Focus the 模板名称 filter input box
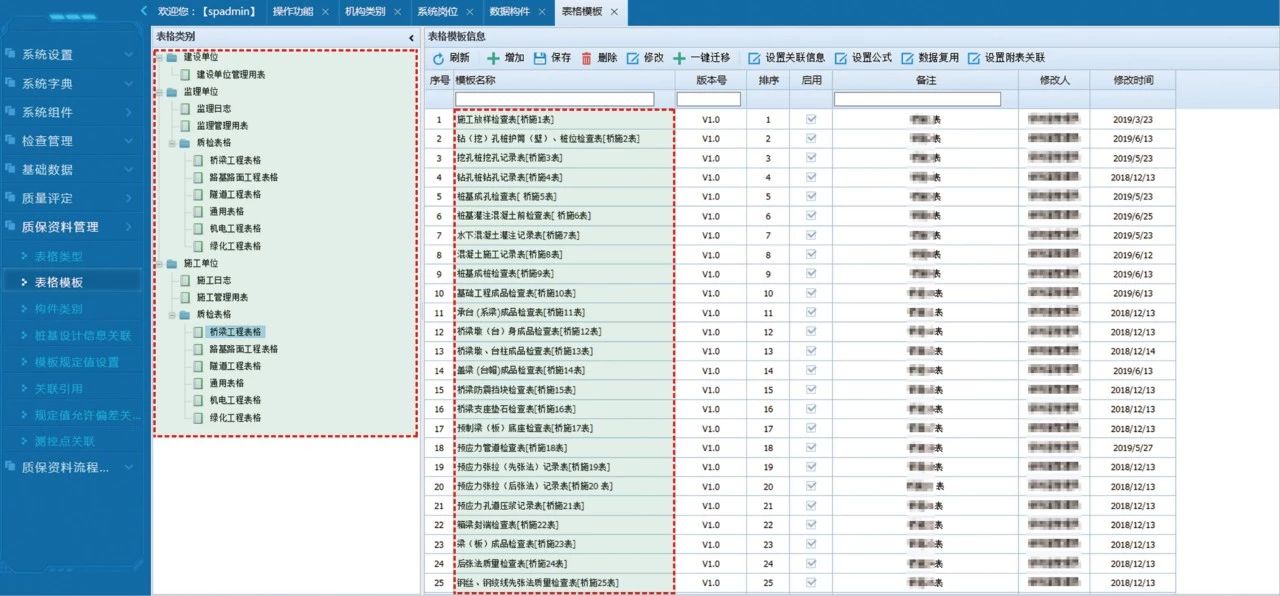 click(554, 99)
